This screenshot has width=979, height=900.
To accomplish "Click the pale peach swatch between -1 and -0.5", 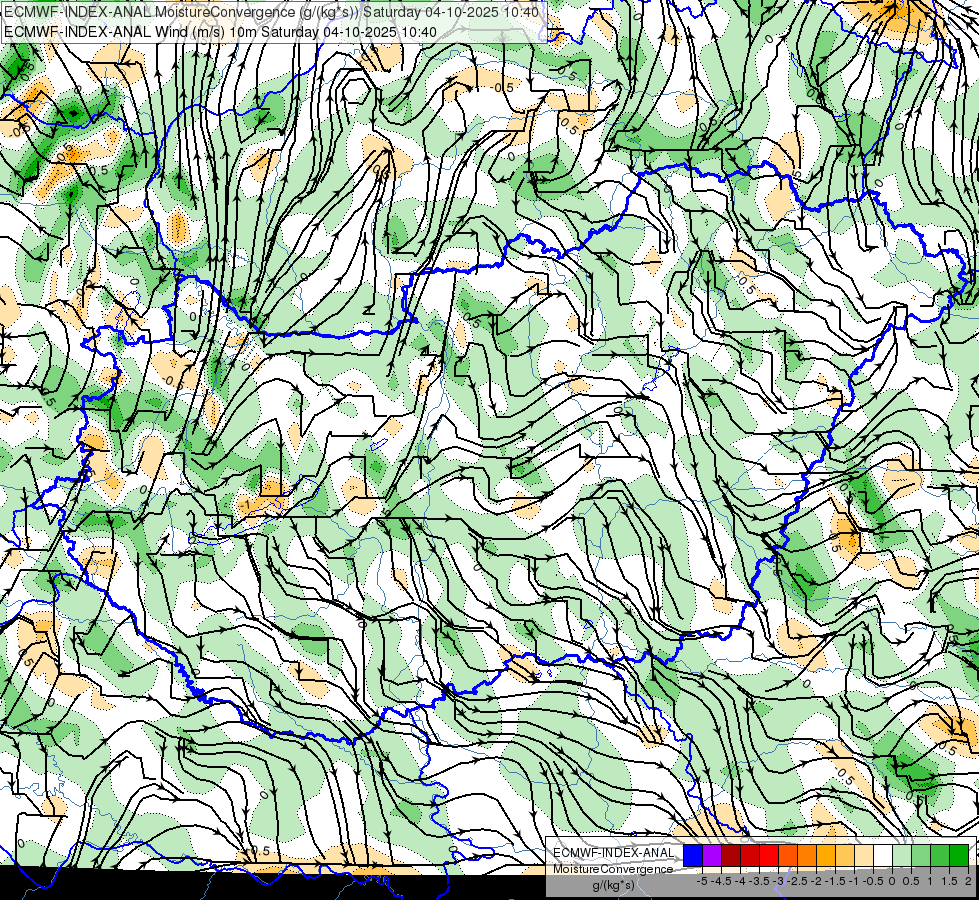I will (864, 856).
